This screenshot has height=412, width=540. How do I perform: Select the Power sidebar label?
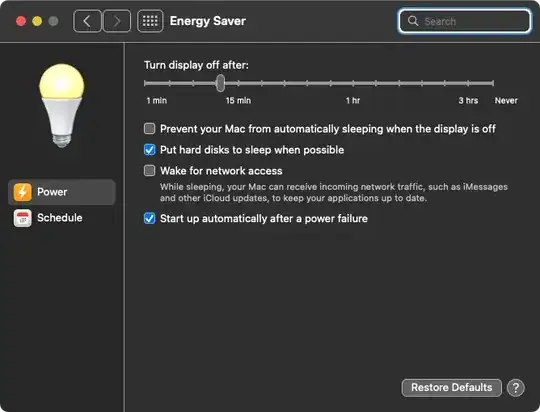52,192
